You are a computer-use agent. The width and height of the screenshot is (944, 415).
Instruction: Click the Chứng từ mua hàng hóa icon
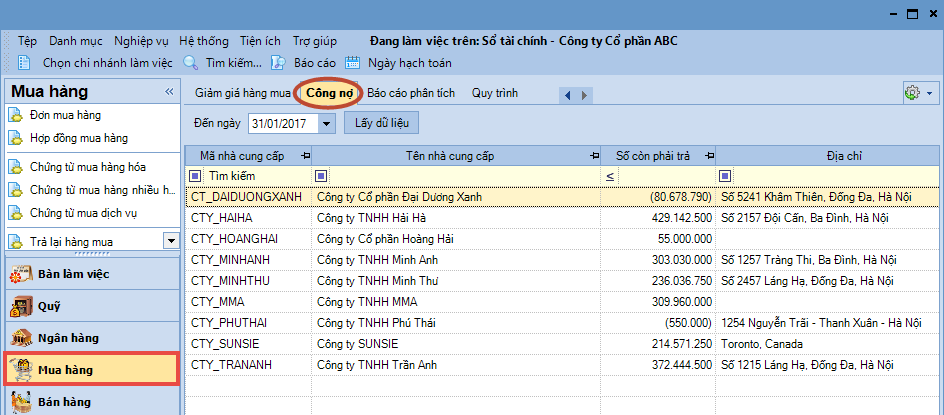tap(16, 167)
